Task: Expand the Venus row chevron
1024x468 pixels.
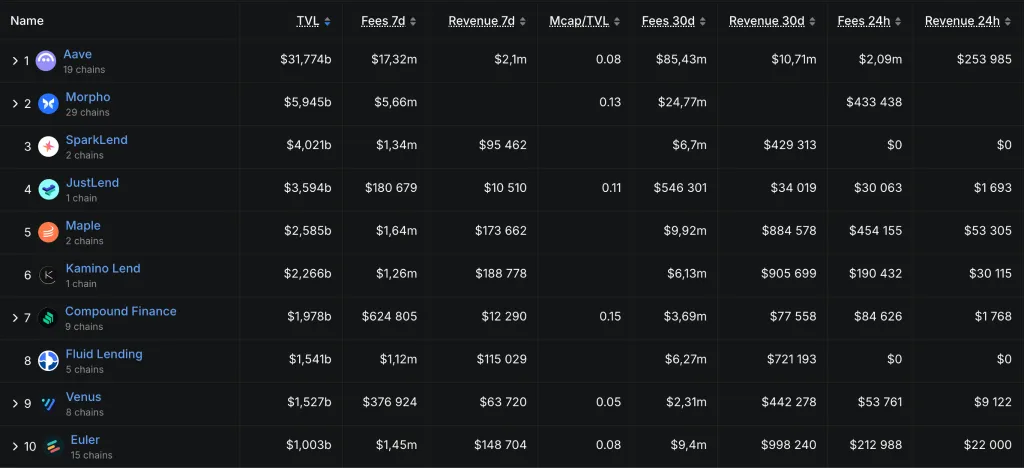Action: [15, 404]
